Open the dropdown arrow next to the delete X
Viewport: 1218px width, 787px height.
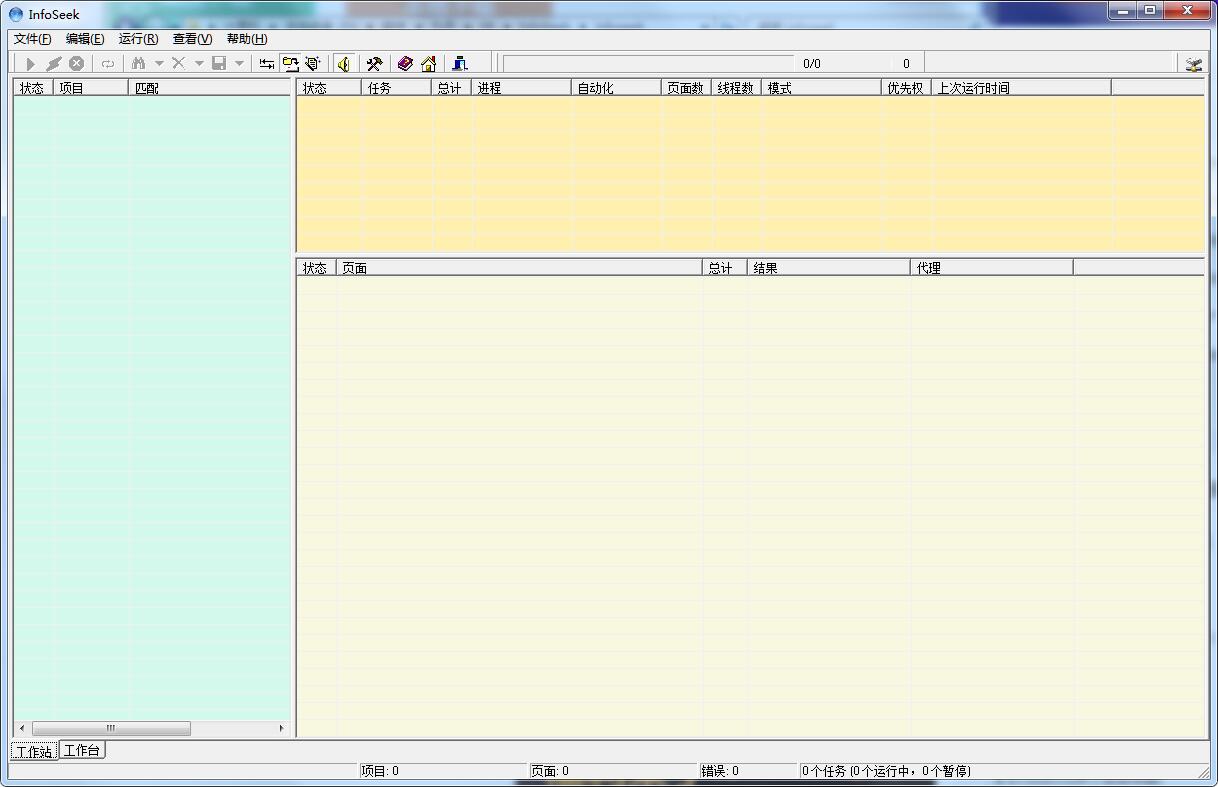coord(199,63)
